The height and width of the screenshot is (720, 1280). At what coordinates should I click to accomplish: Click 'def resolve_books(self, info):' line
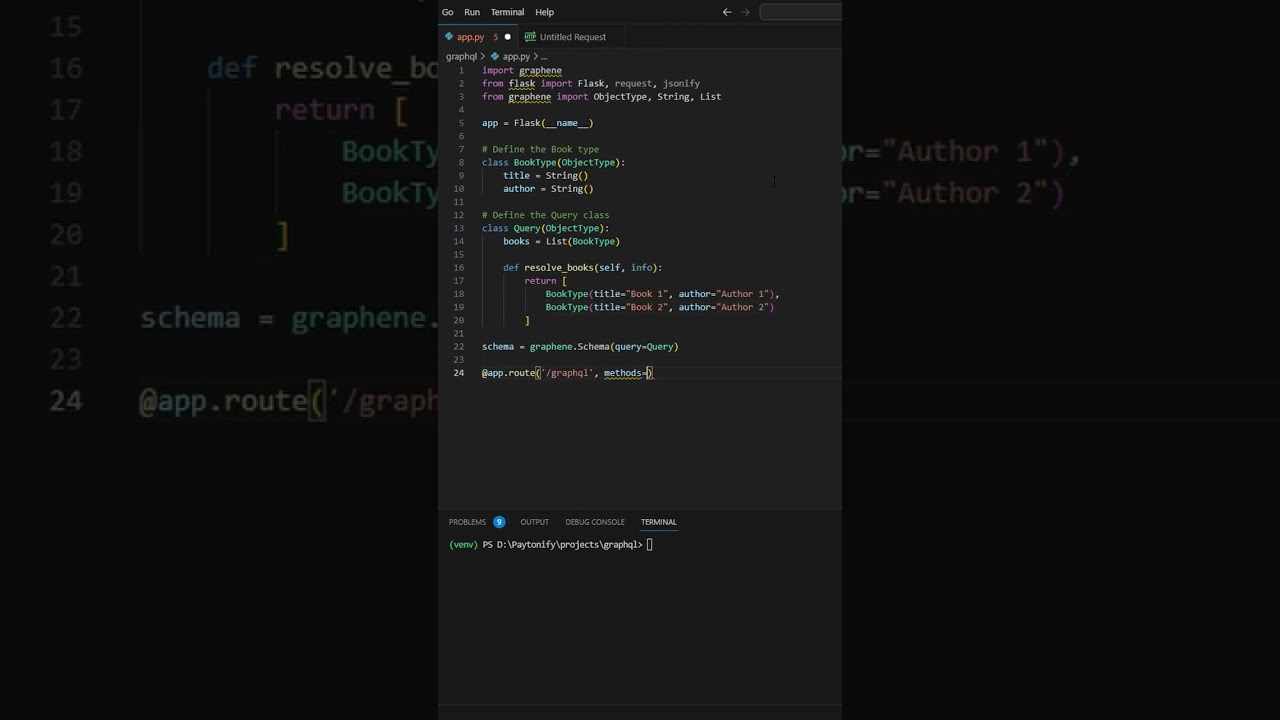583,268
